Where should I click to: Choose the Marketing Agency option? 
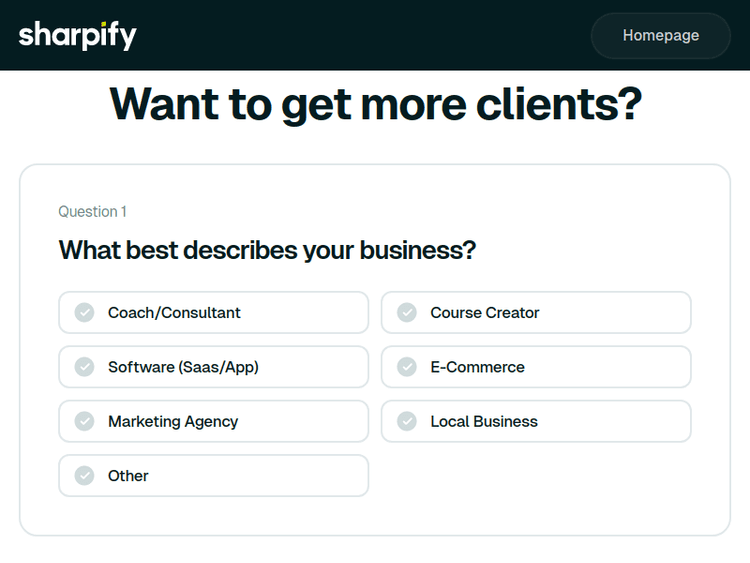tap(213, 422)
